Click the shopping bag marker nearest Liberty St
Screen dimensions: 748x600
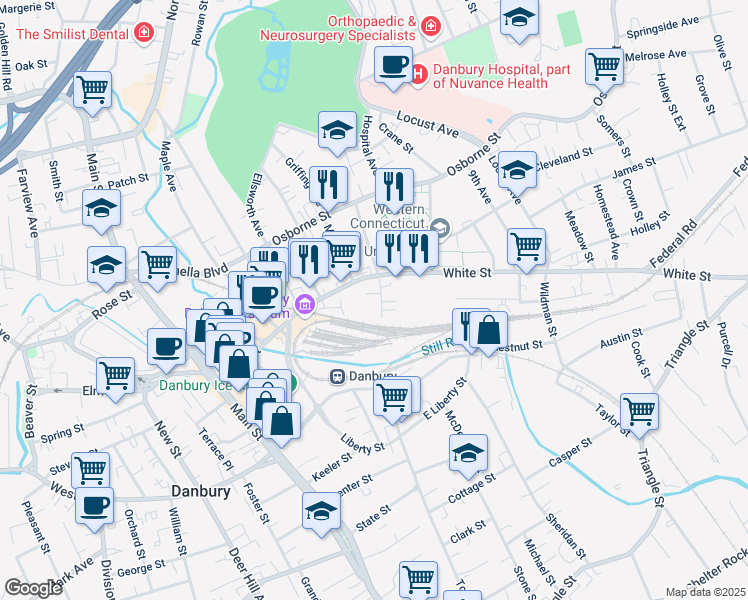pyautogui.click(x=281, y=424)
